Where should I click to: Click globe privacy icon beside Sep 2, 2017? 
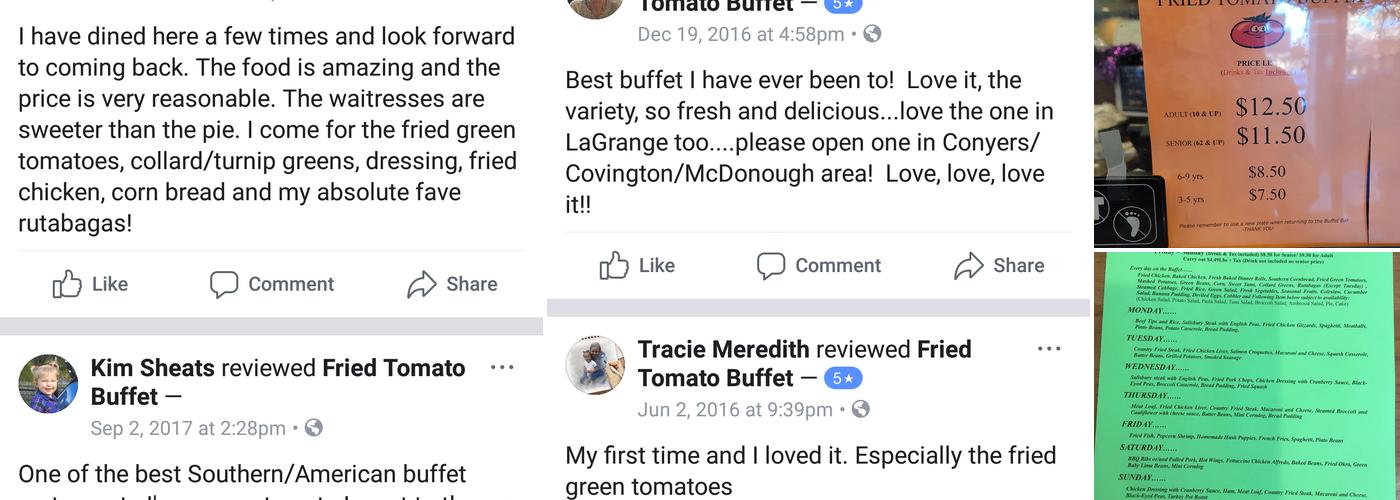coord(314,428)
